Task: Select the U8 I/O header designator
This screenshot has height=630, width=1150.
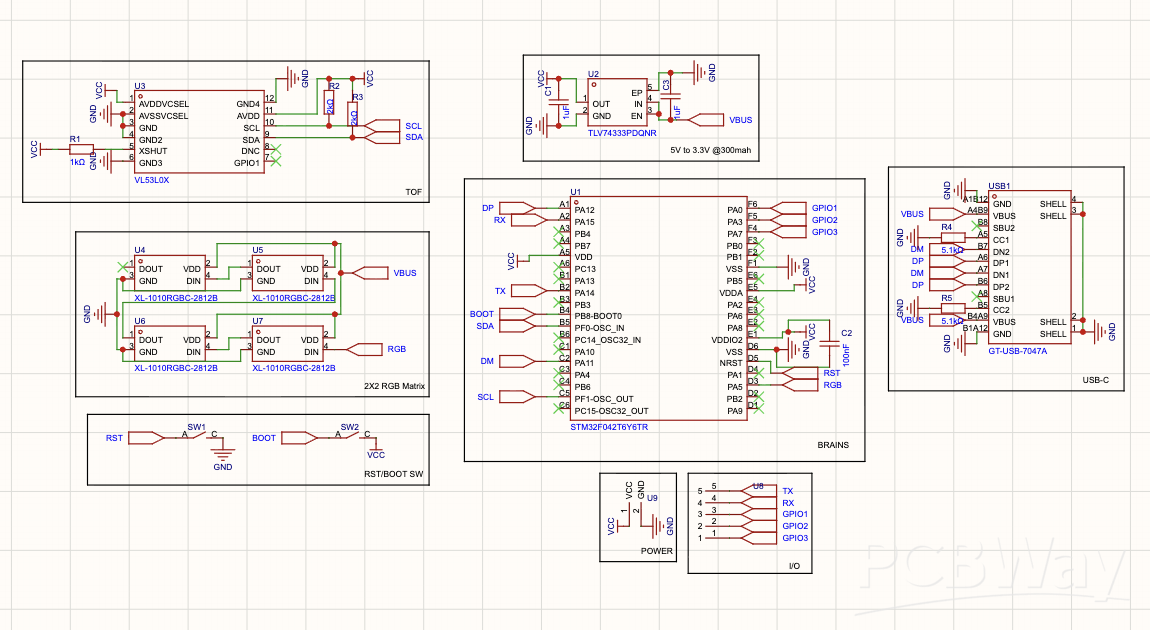Action: coord(758,486)
